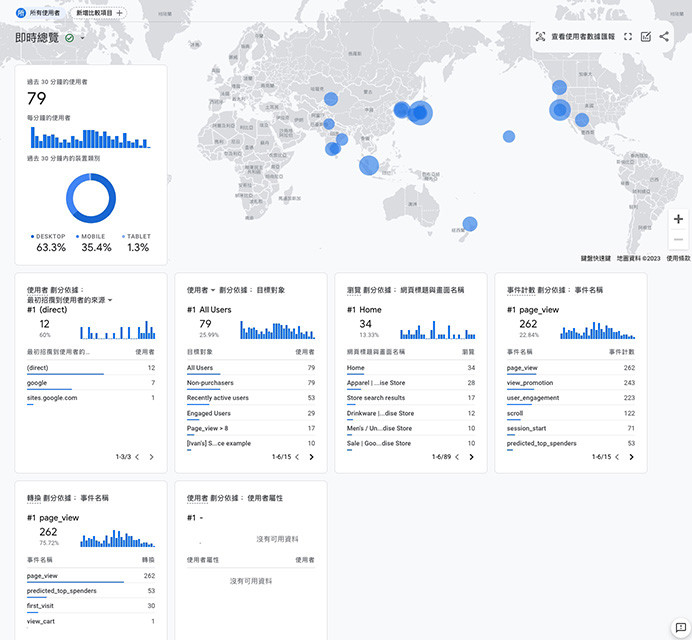Select the sites.google.com source row

(91, 398)
